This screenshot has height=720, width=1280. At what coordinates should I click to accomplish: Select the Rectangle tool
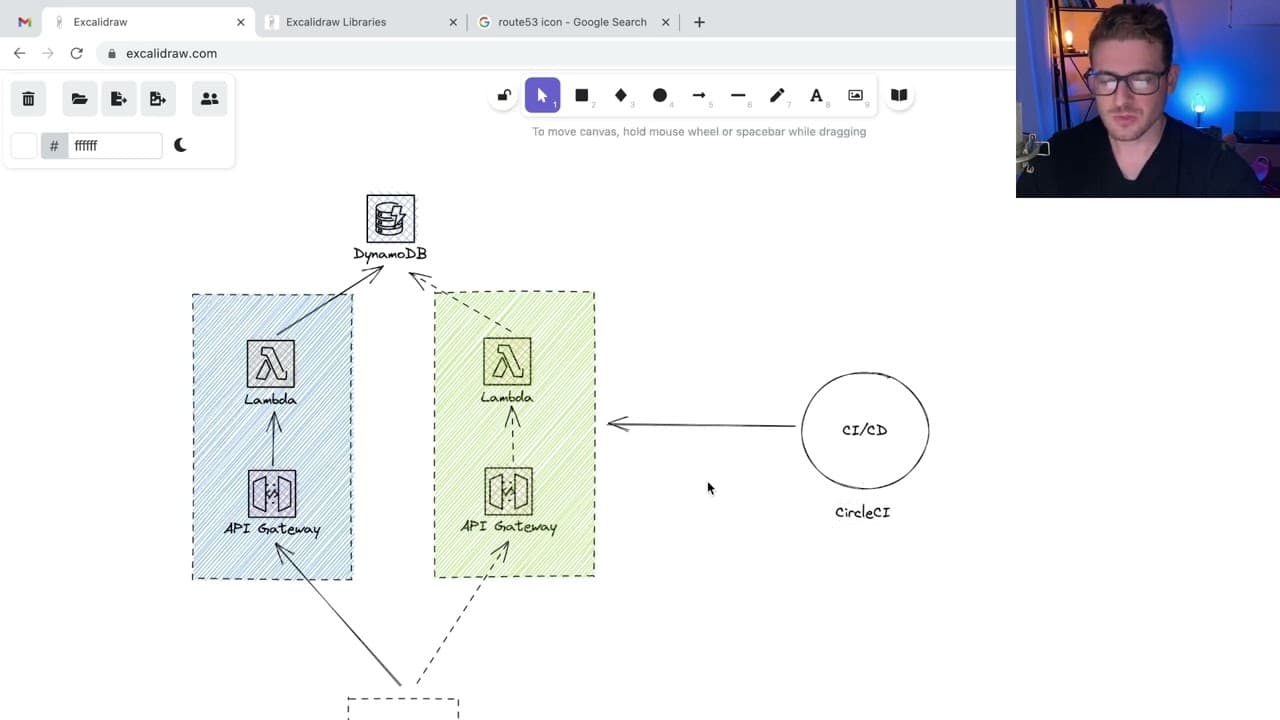tap(582, 96)
